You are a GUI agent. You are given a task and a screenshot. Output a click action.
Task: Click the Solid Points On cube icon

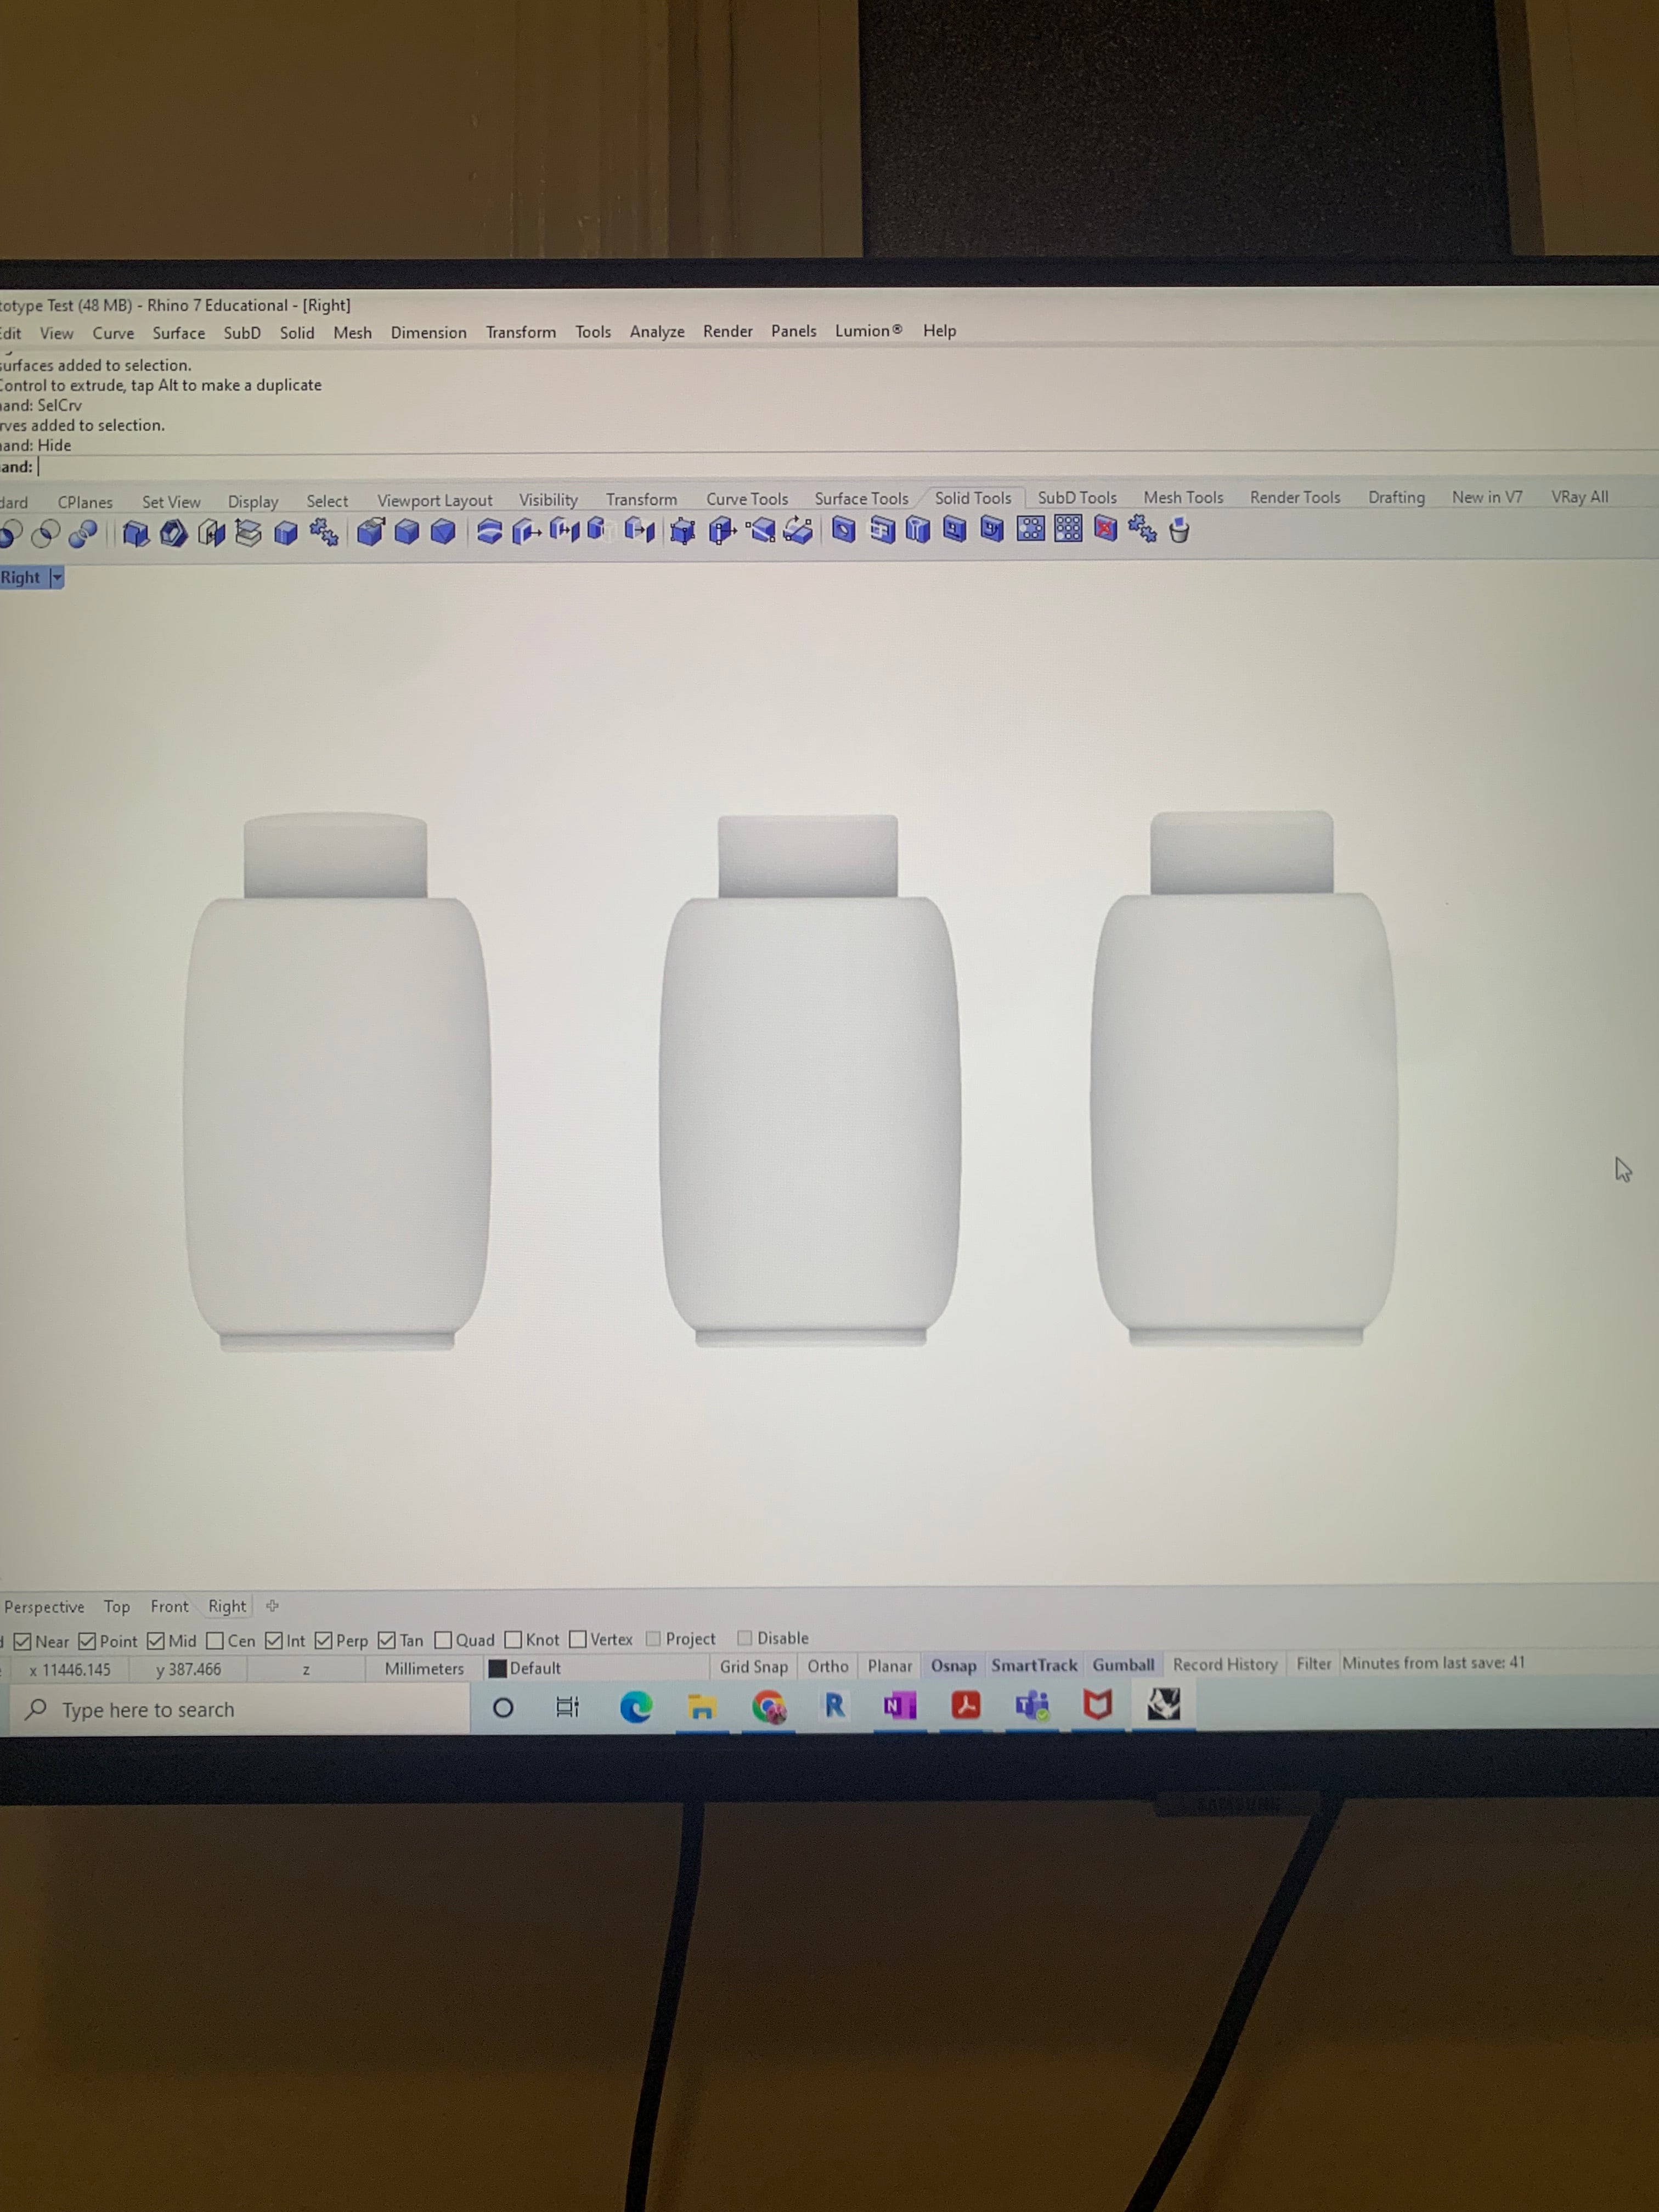click(x=683, y=531)
